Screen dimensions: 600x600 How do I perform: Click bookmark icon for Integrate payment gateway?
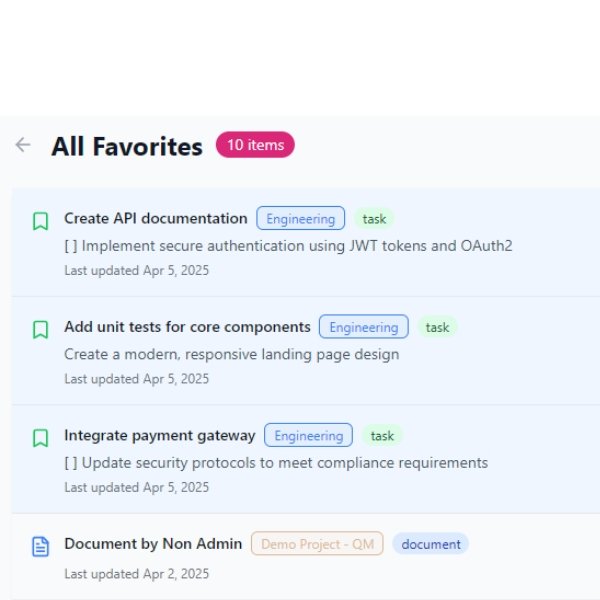tap(40, 438)
